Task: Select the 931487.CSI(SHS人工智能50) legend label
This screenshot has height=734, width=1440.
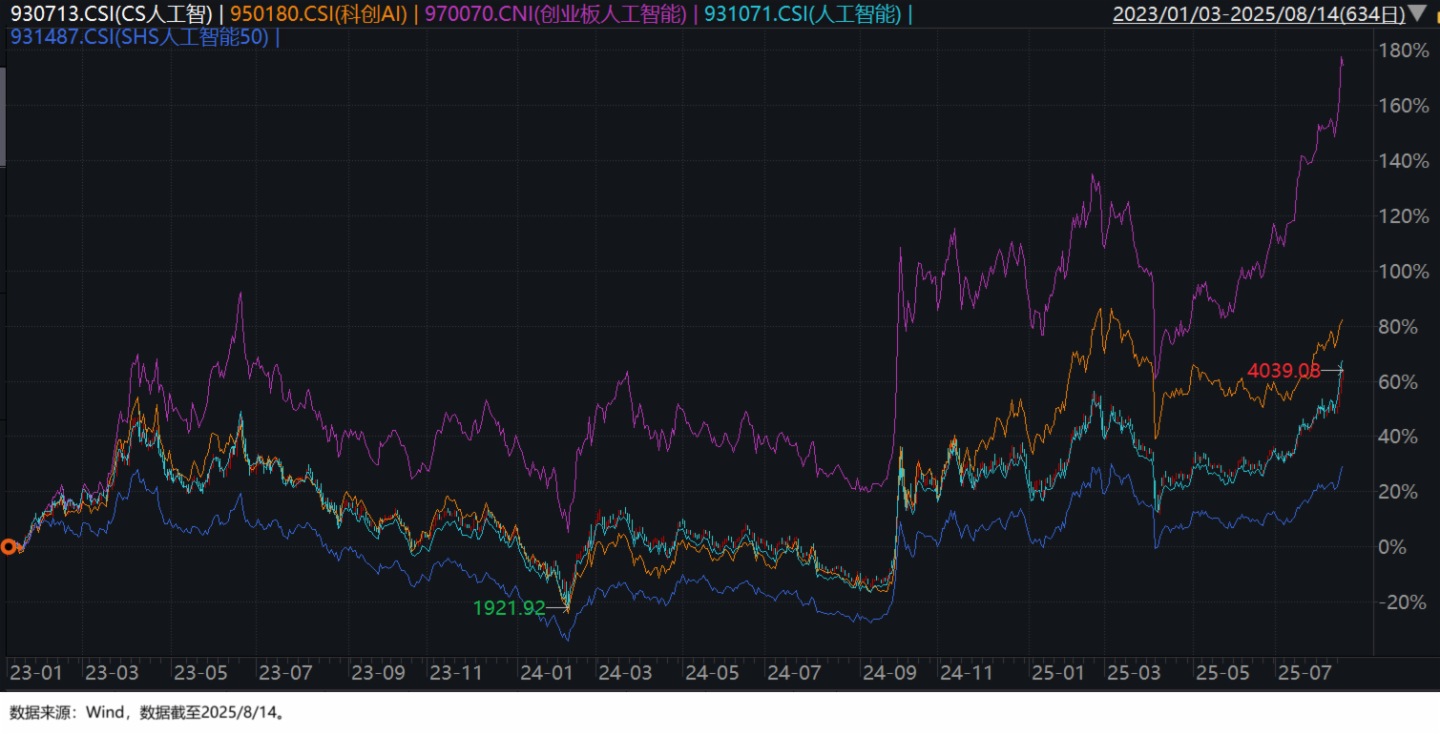Action: tap(138, 39)
